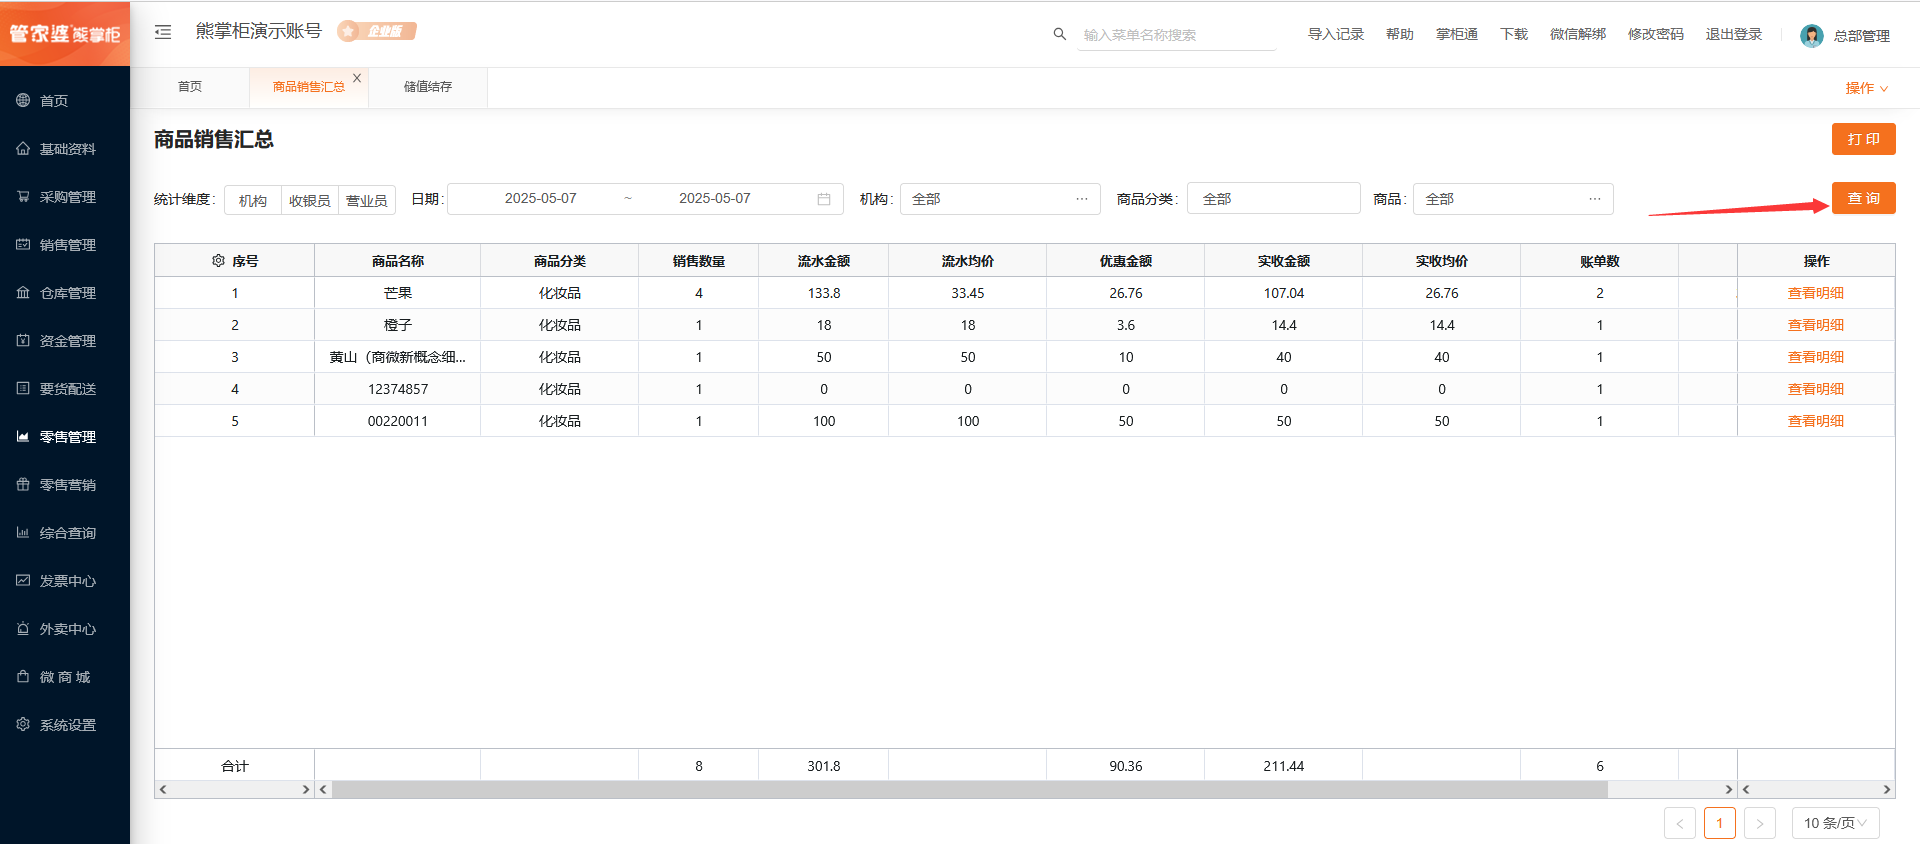Expand the 操作 dropdown menu
The image size is (1920, 844).
[x=1866, y=88]
